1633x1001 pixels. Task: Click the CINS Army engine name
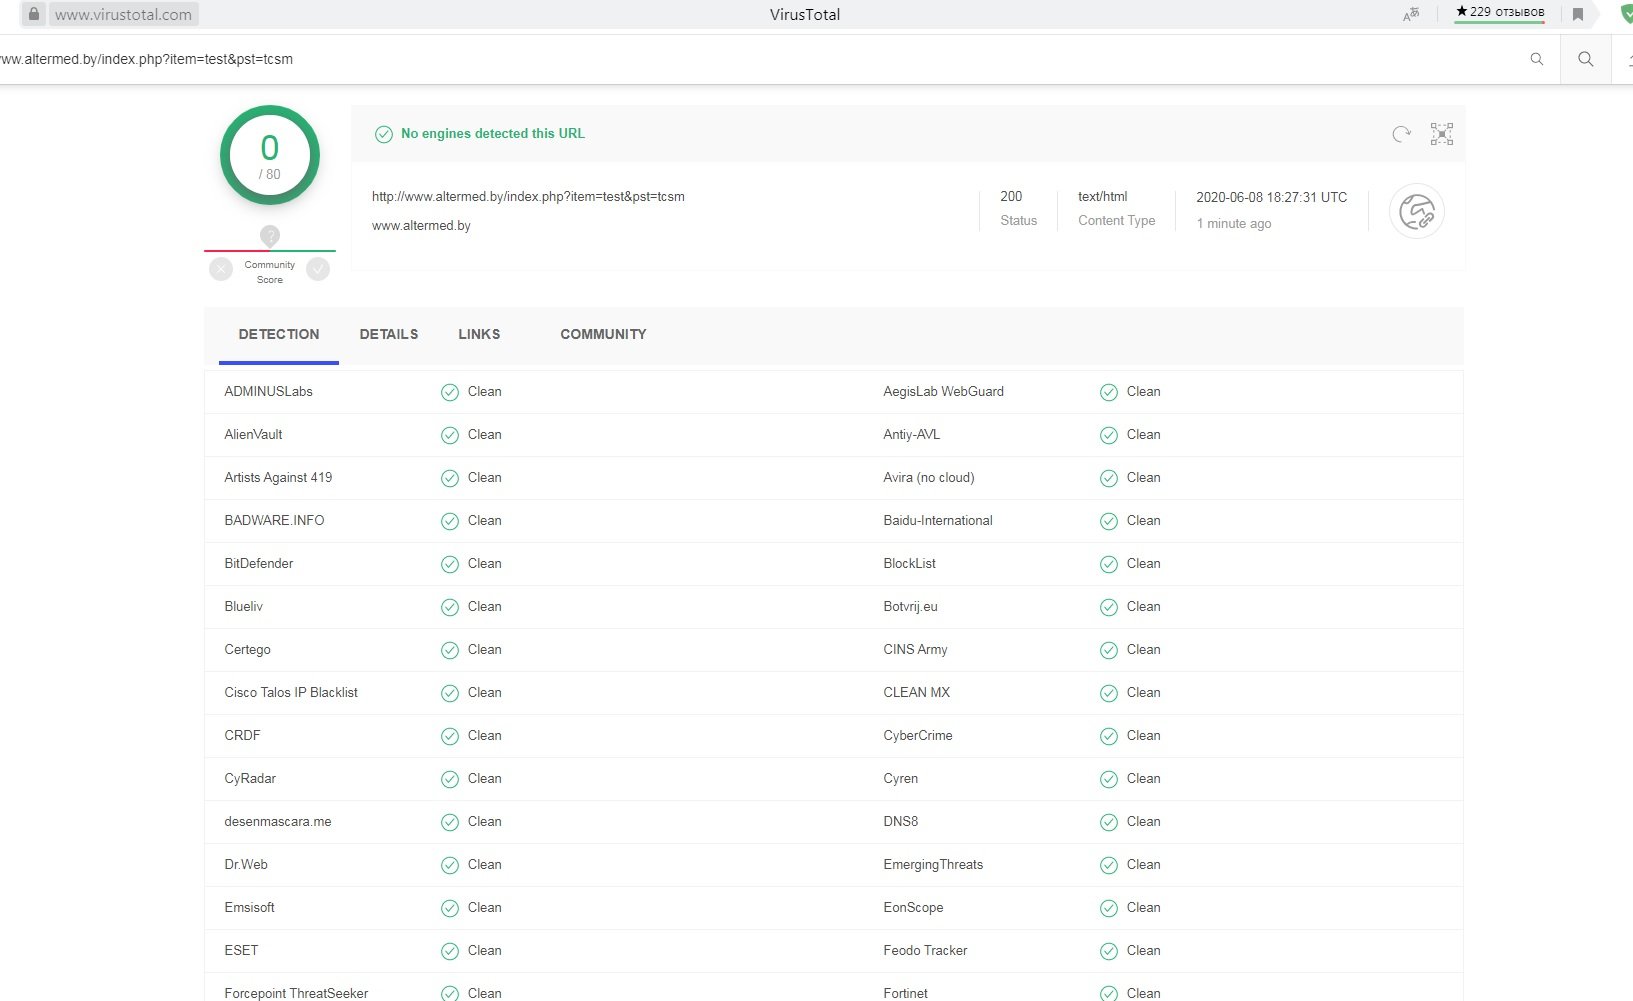pos(915,649)
